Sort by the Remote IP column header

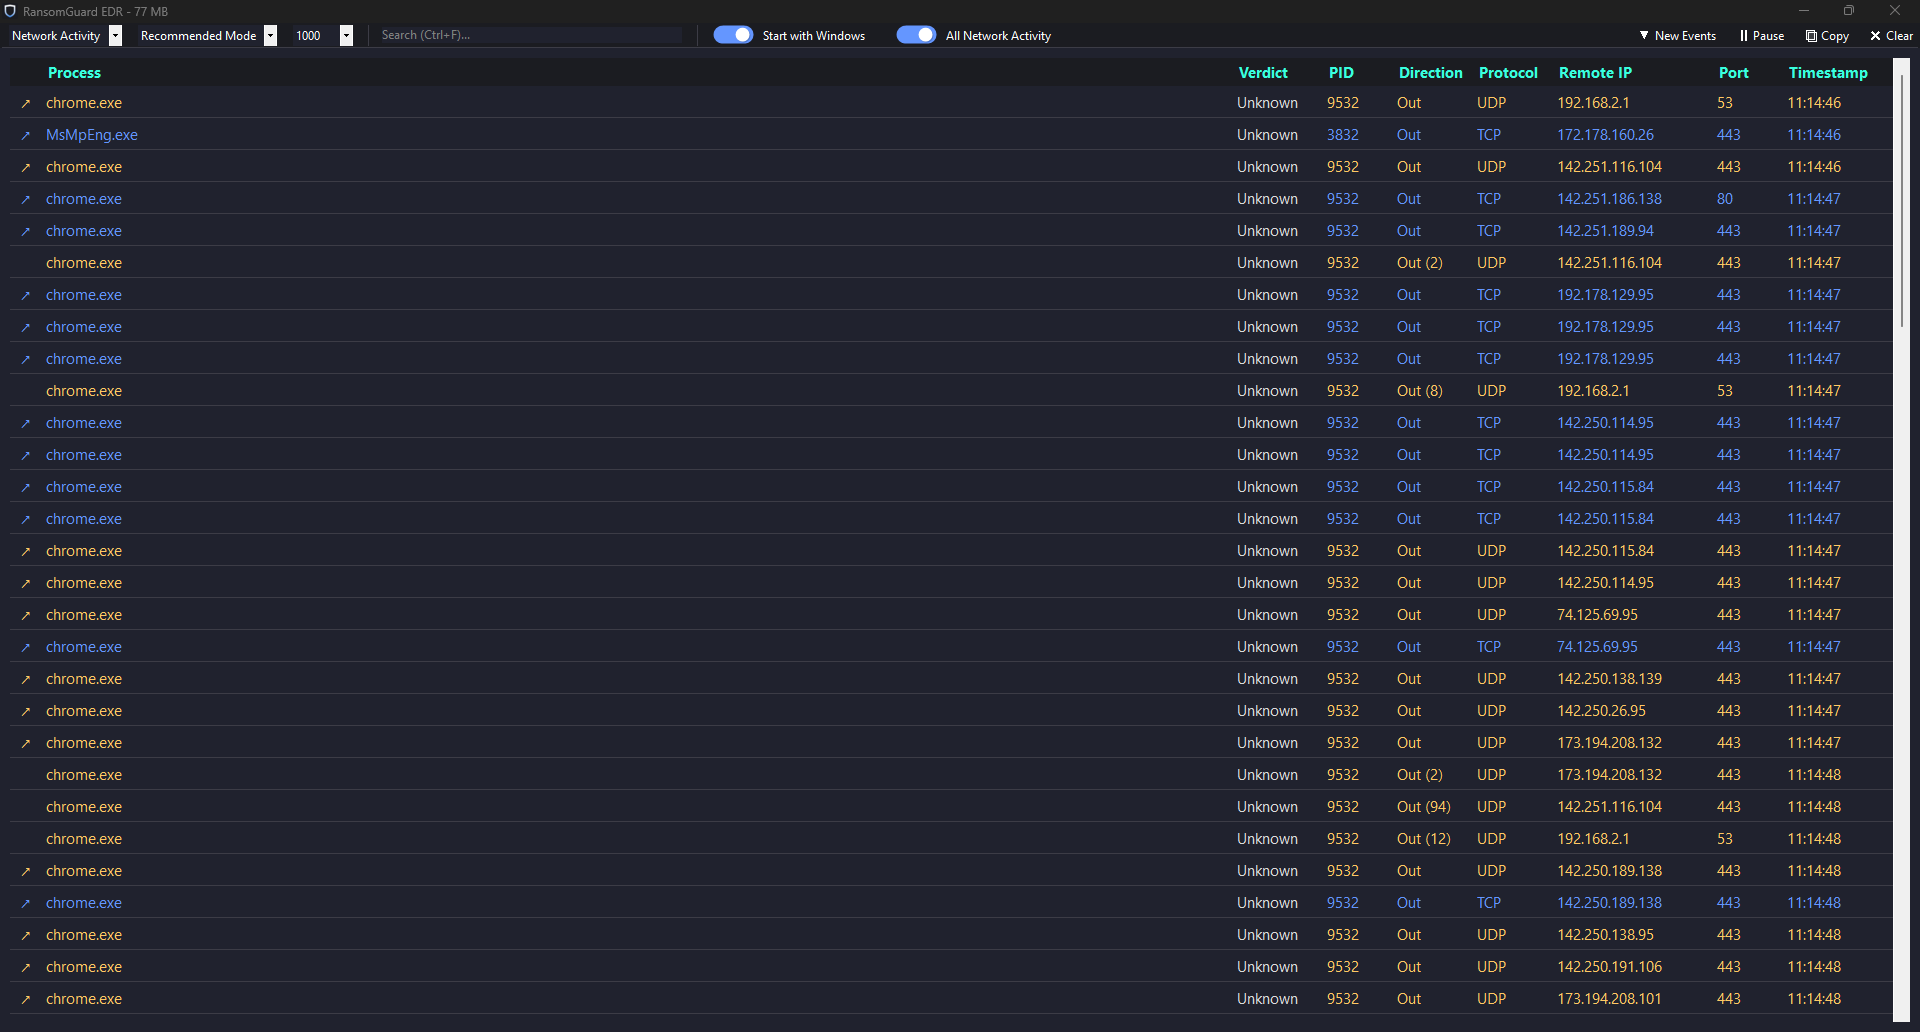pyautogui.click(x=1595, y=73)
